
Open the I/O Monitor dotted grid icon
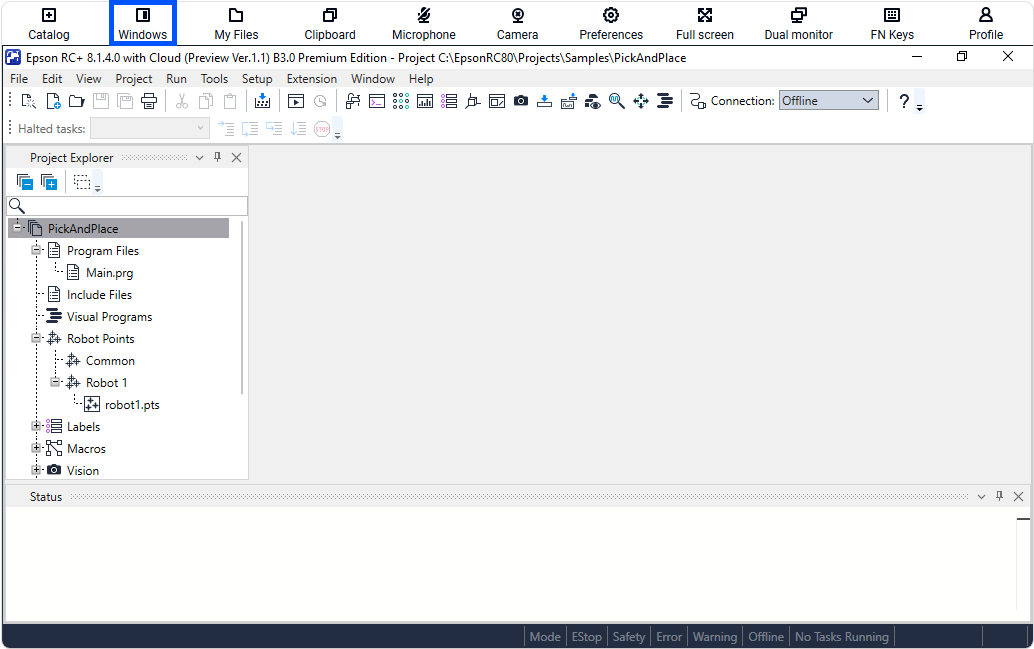(x=401, y=101)
